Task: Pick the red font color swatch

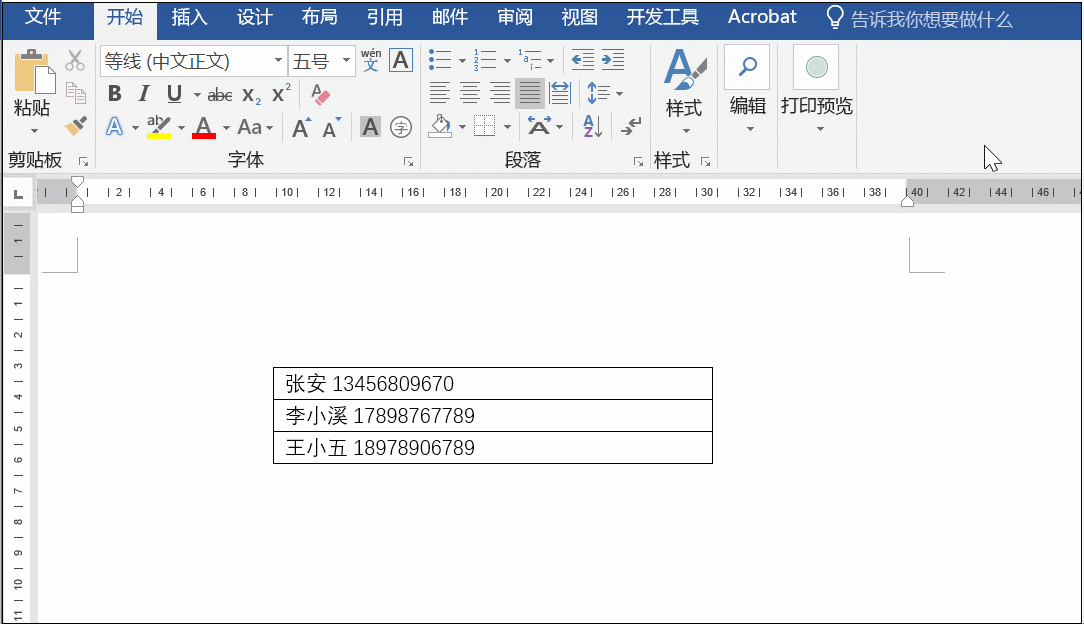Action: coord(204,127)
